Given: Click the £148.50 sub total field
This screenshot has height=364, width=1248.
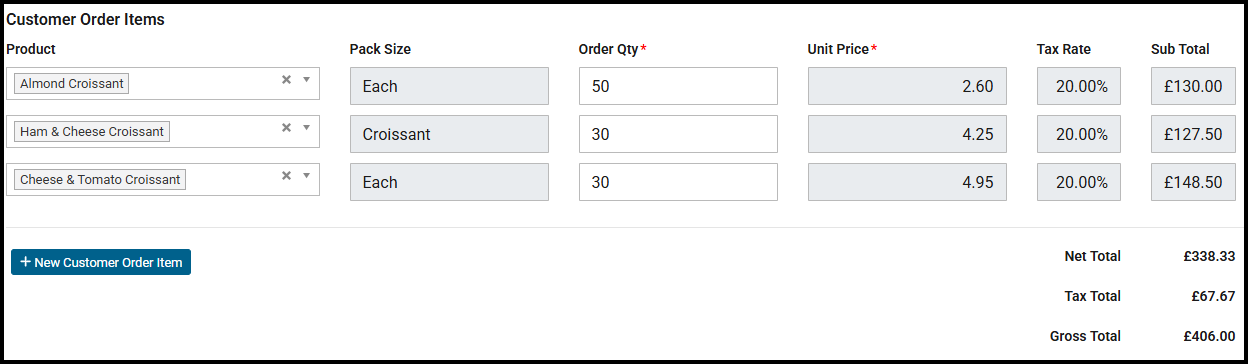Looking at the screenshot, I should pyautogui.click(x=1193, y=182).
